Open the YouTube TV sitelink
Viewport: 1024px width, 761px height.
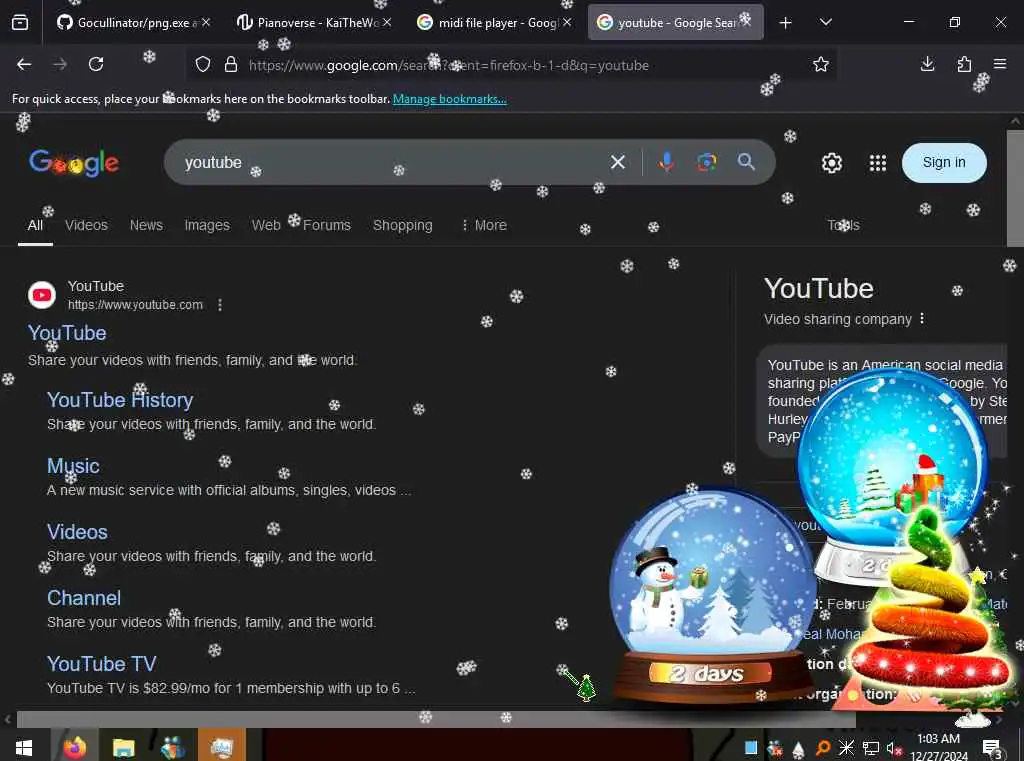[102, 664]
